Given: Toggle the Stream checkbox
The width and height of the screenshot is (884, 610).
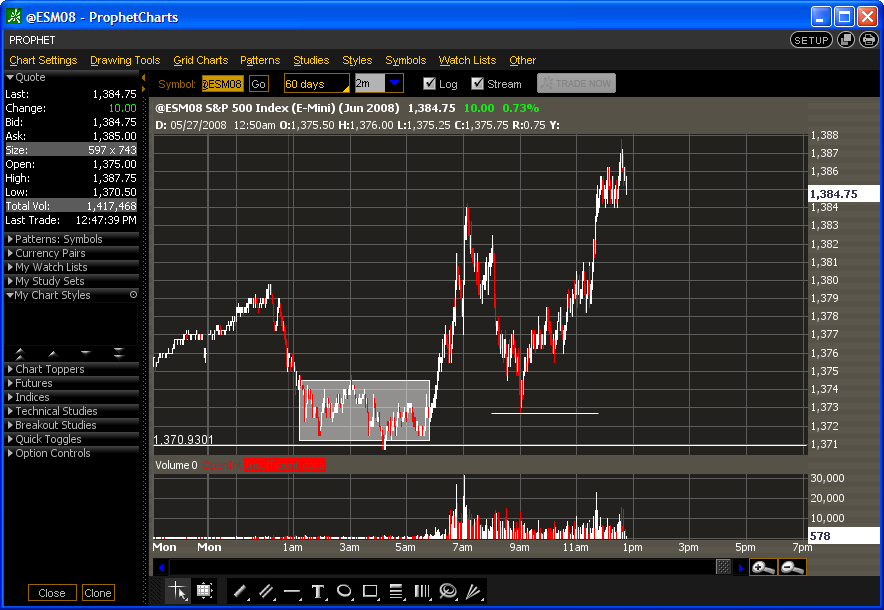Looking at the screenshot, I should coord(478,83).
